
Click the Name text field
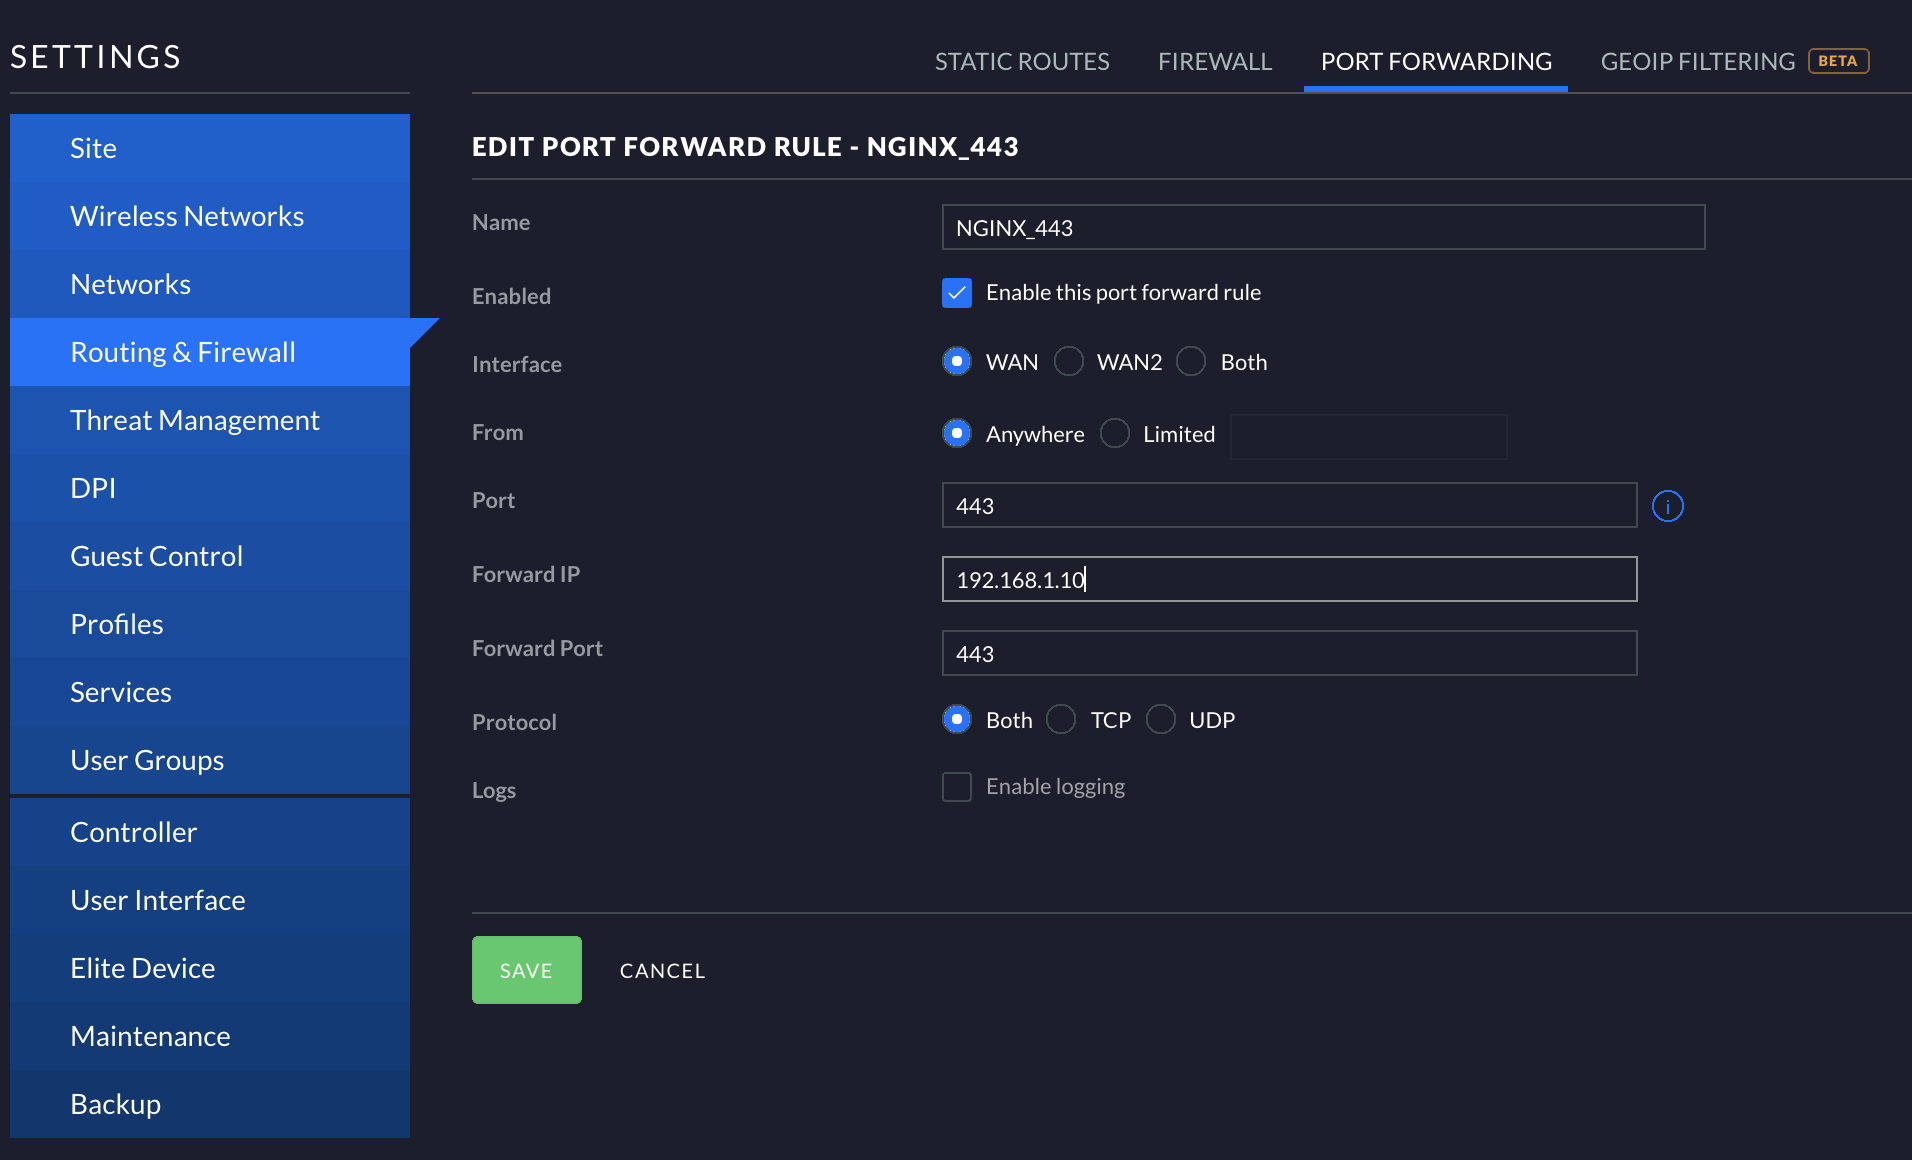click(1322, 228)
